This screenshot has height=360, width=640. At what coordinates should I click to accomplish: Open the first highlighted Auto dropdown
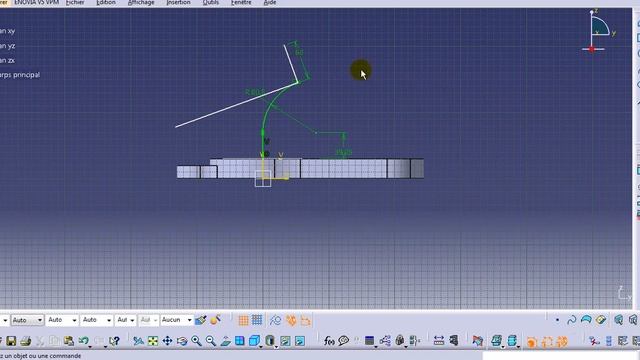[27, 320]
